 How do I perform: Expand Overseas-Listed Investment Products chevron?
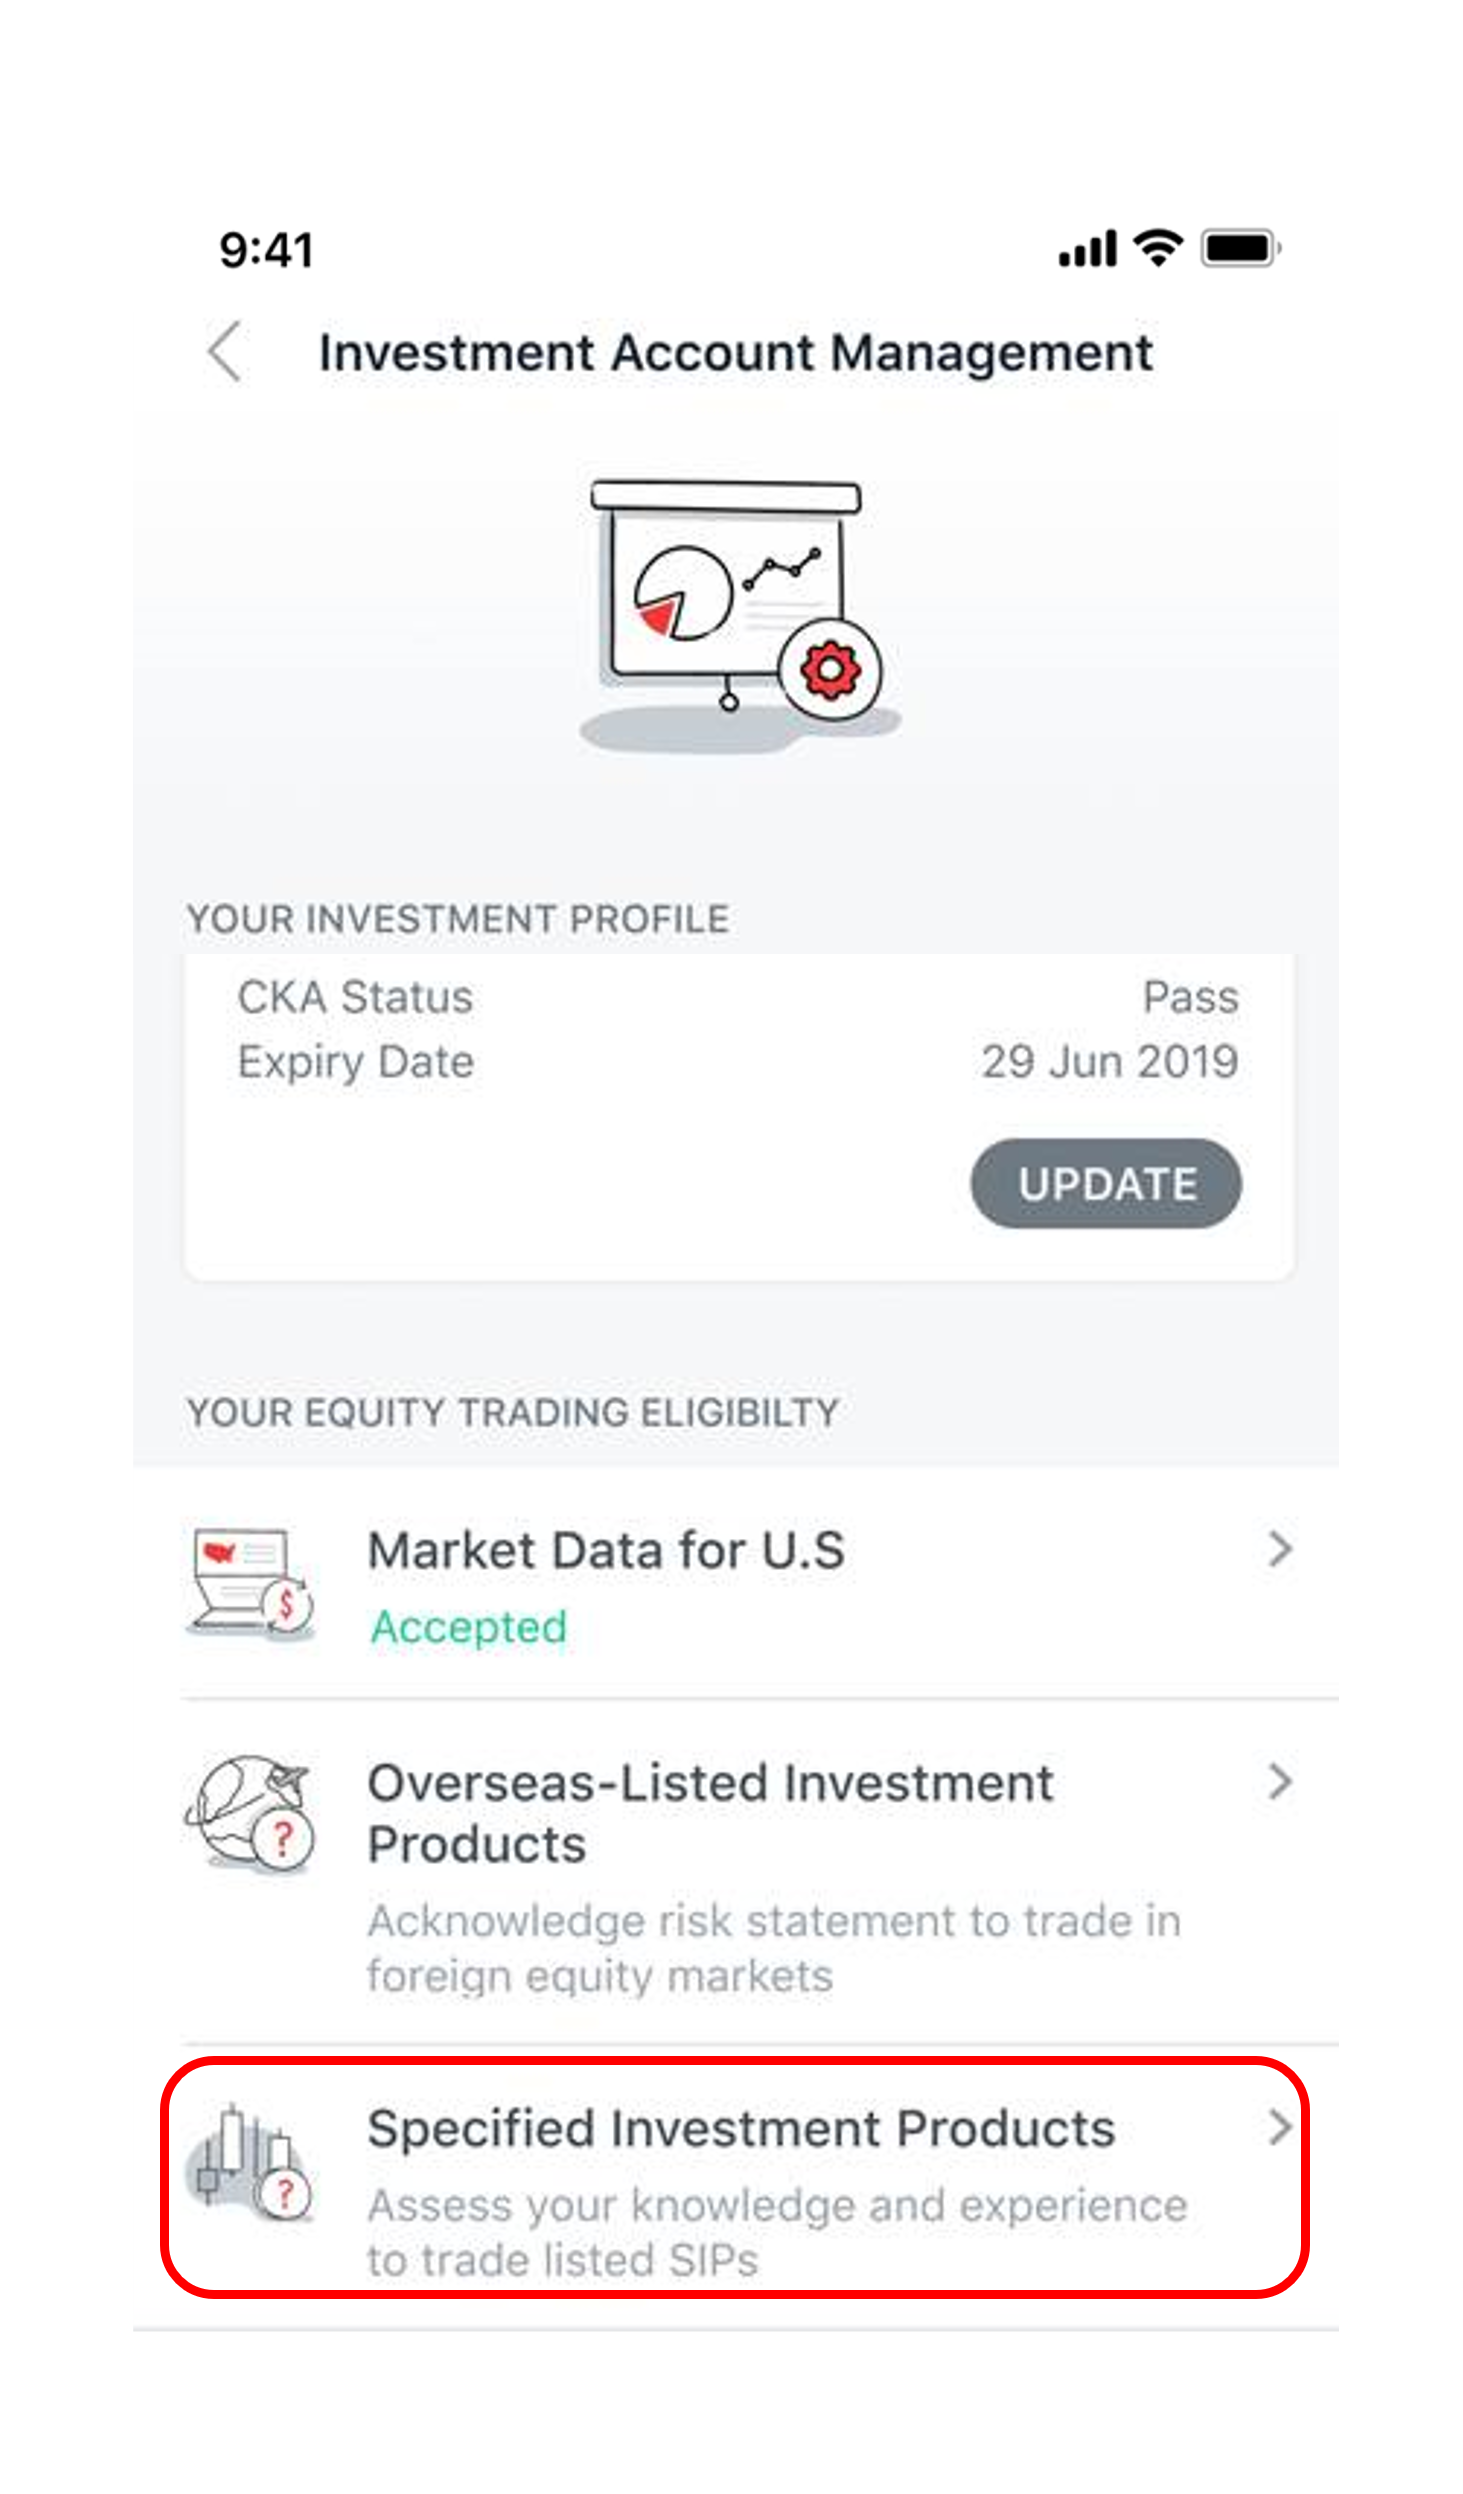pyautogui.click(x=1280, y=1781)
